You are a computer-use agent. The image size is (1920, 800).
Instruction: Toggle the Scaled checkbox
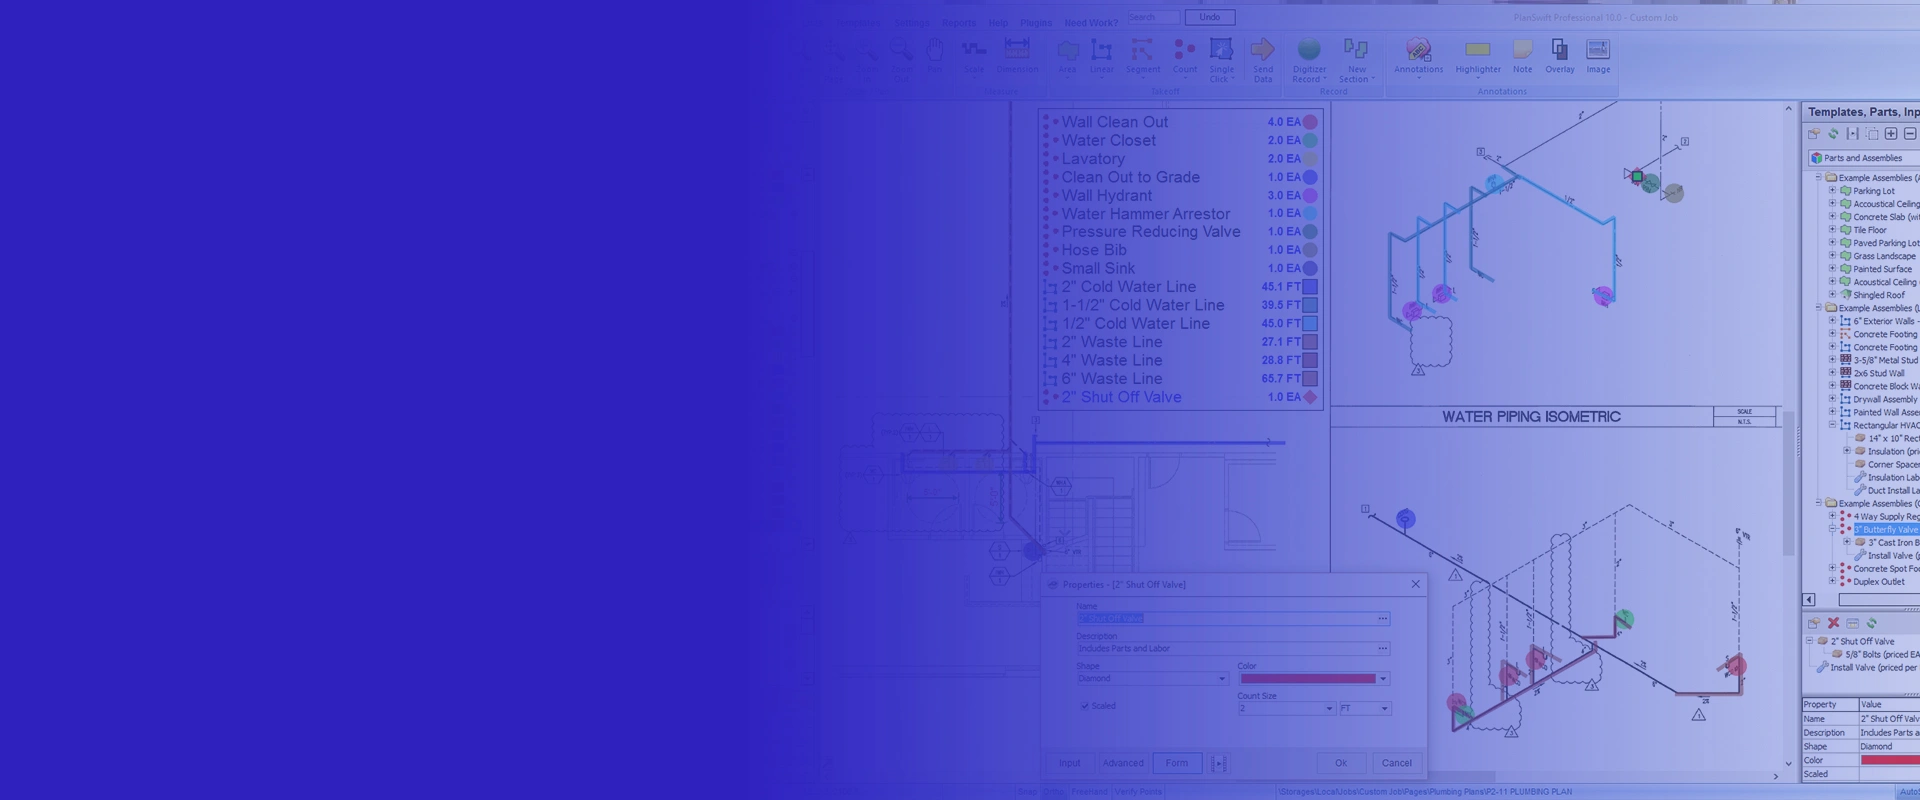pos(1085,706)
